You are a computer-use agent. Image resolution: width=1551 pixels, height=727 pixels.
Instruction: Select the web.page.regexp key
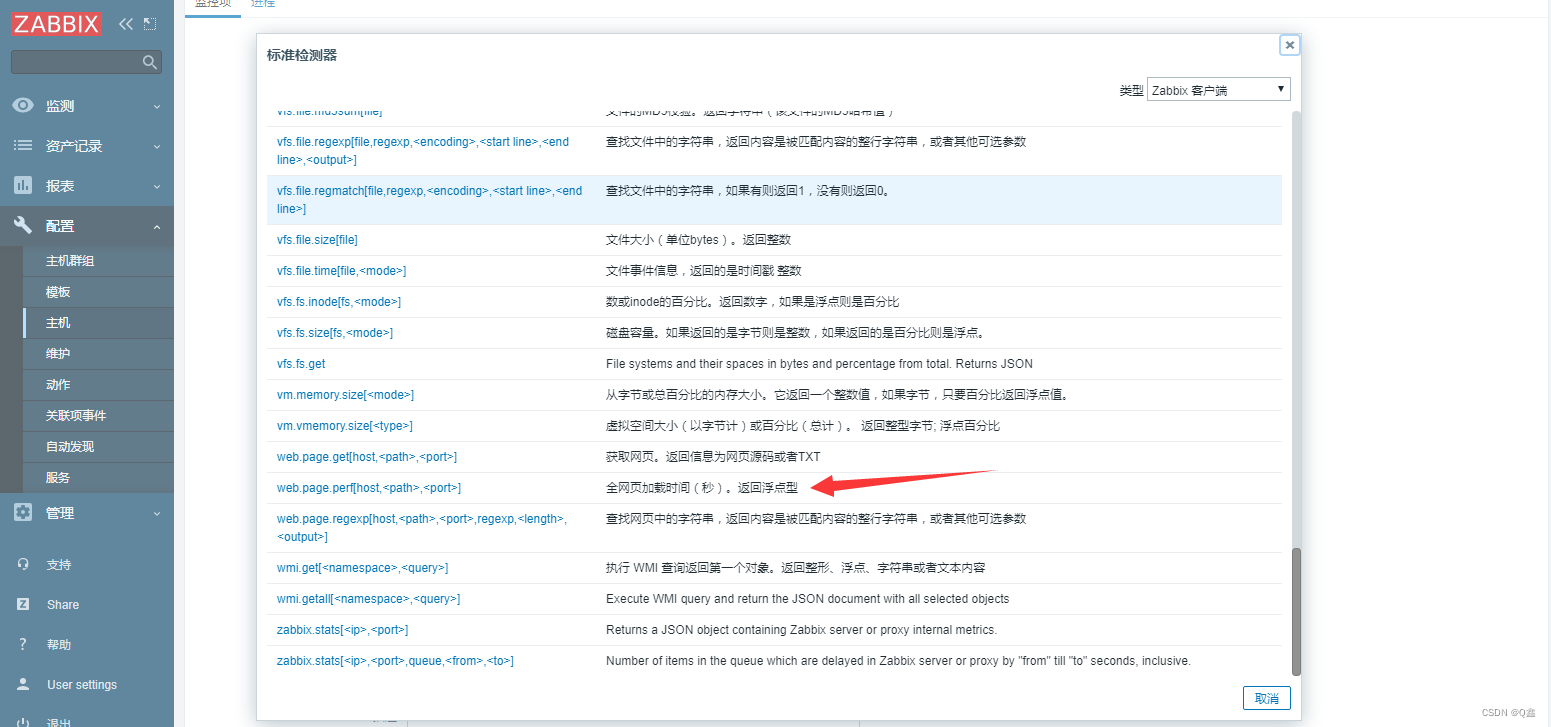pyautogui.click(x=422, y=528)
